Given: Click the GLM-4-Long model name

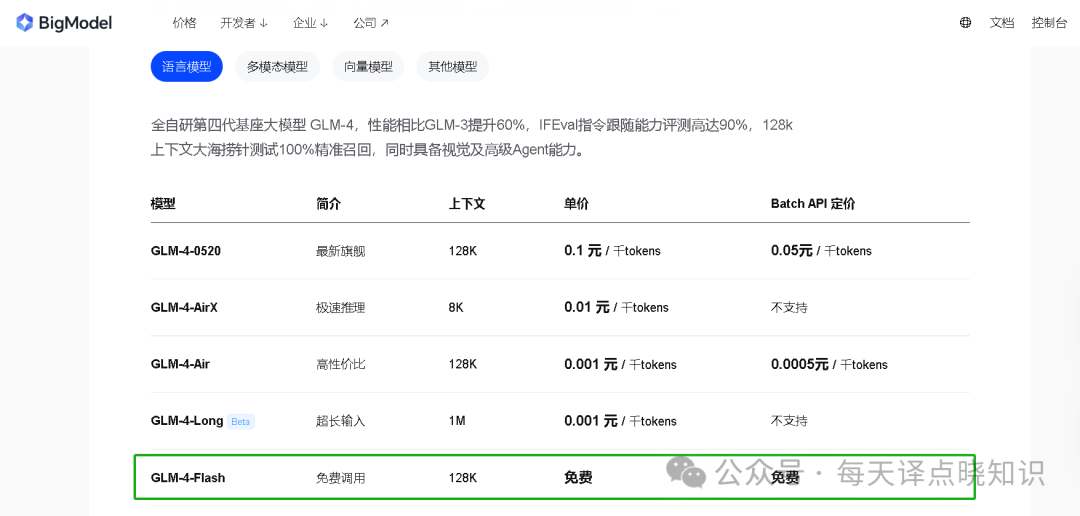Looking at the screenshot, I should point(187,421).
